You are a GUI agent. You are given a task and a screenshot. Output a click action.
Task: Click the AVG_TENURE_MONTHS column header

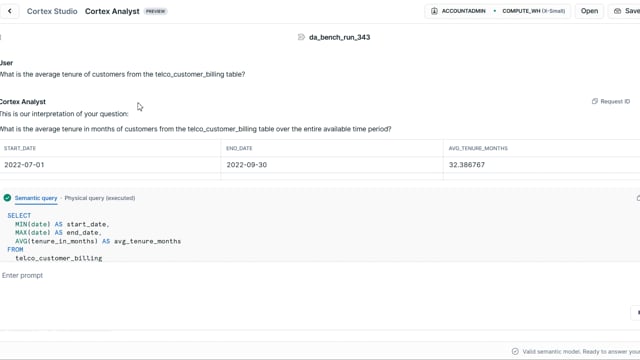tap(478, 148)
